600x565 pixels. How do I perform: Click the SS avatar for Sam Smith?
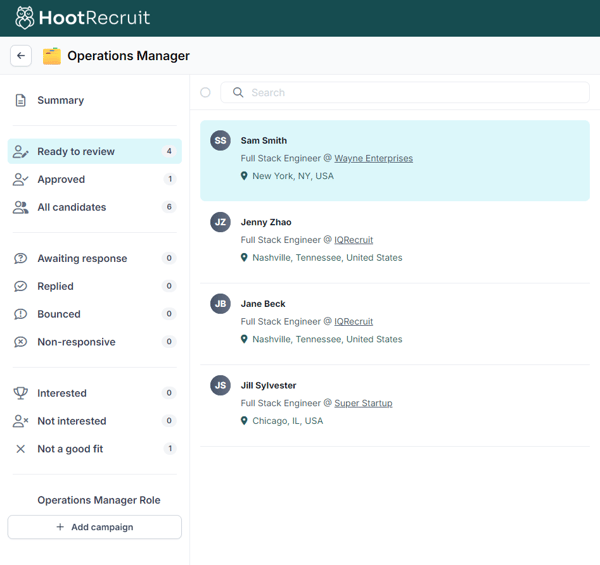(220, 141)
